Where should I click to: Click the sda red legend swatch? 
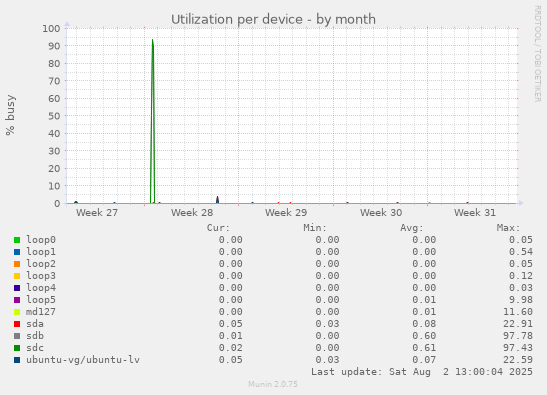click(17, 324)
